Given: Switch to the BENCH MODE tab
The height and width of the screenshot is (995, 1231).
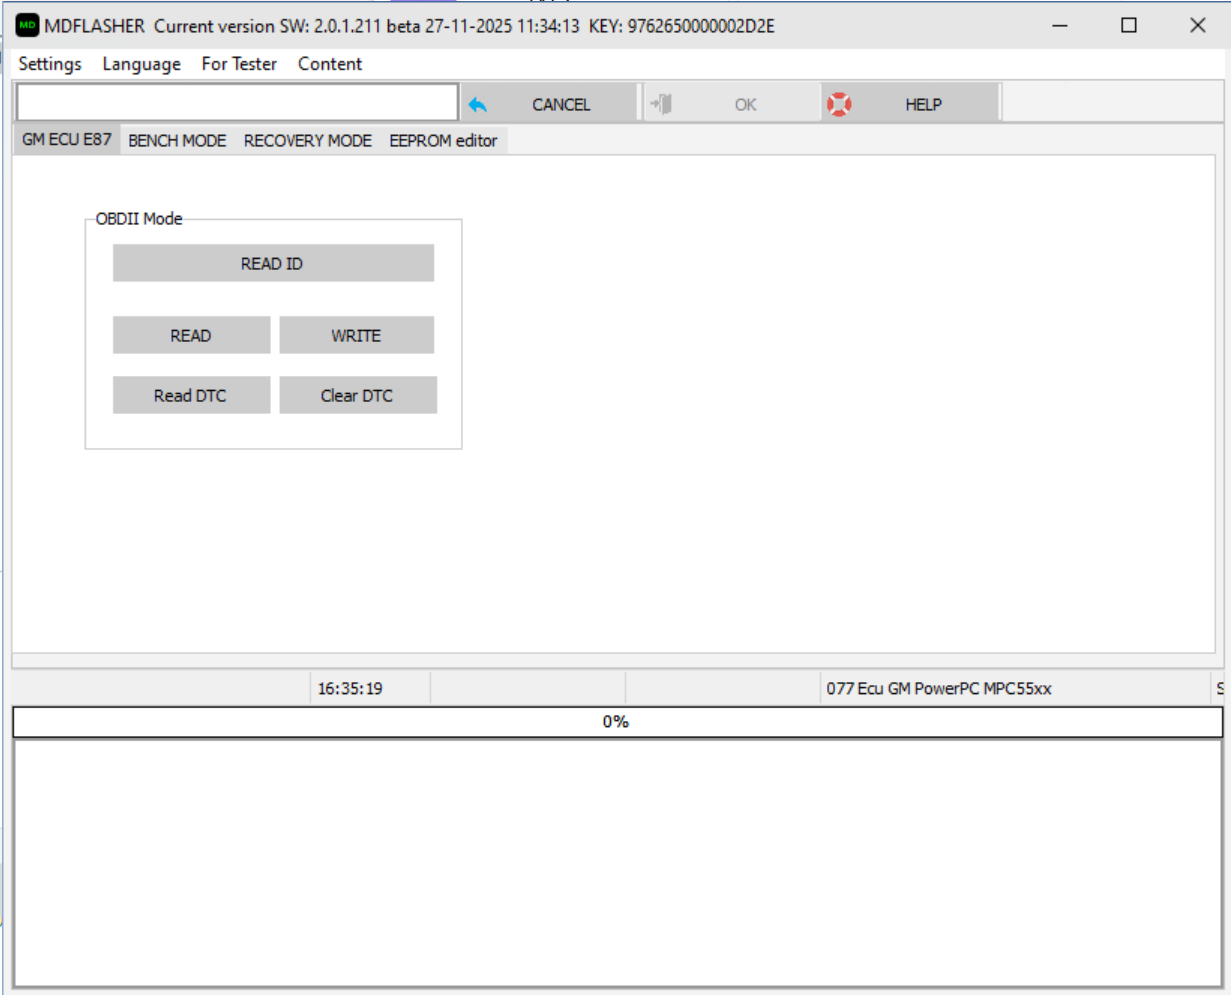Looking at the screenshot, I should pos(177,141).
